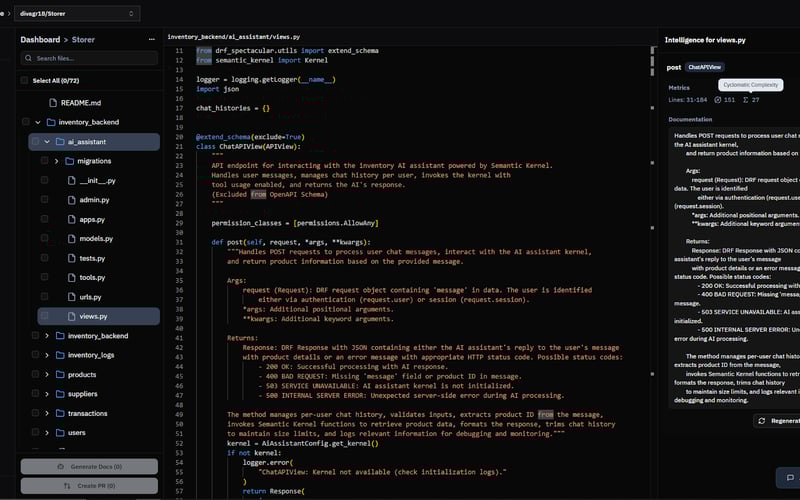Click the Generate Docs (0) button
The width and height of the screenshot is (800, 500).
click(x=89, y=466)
